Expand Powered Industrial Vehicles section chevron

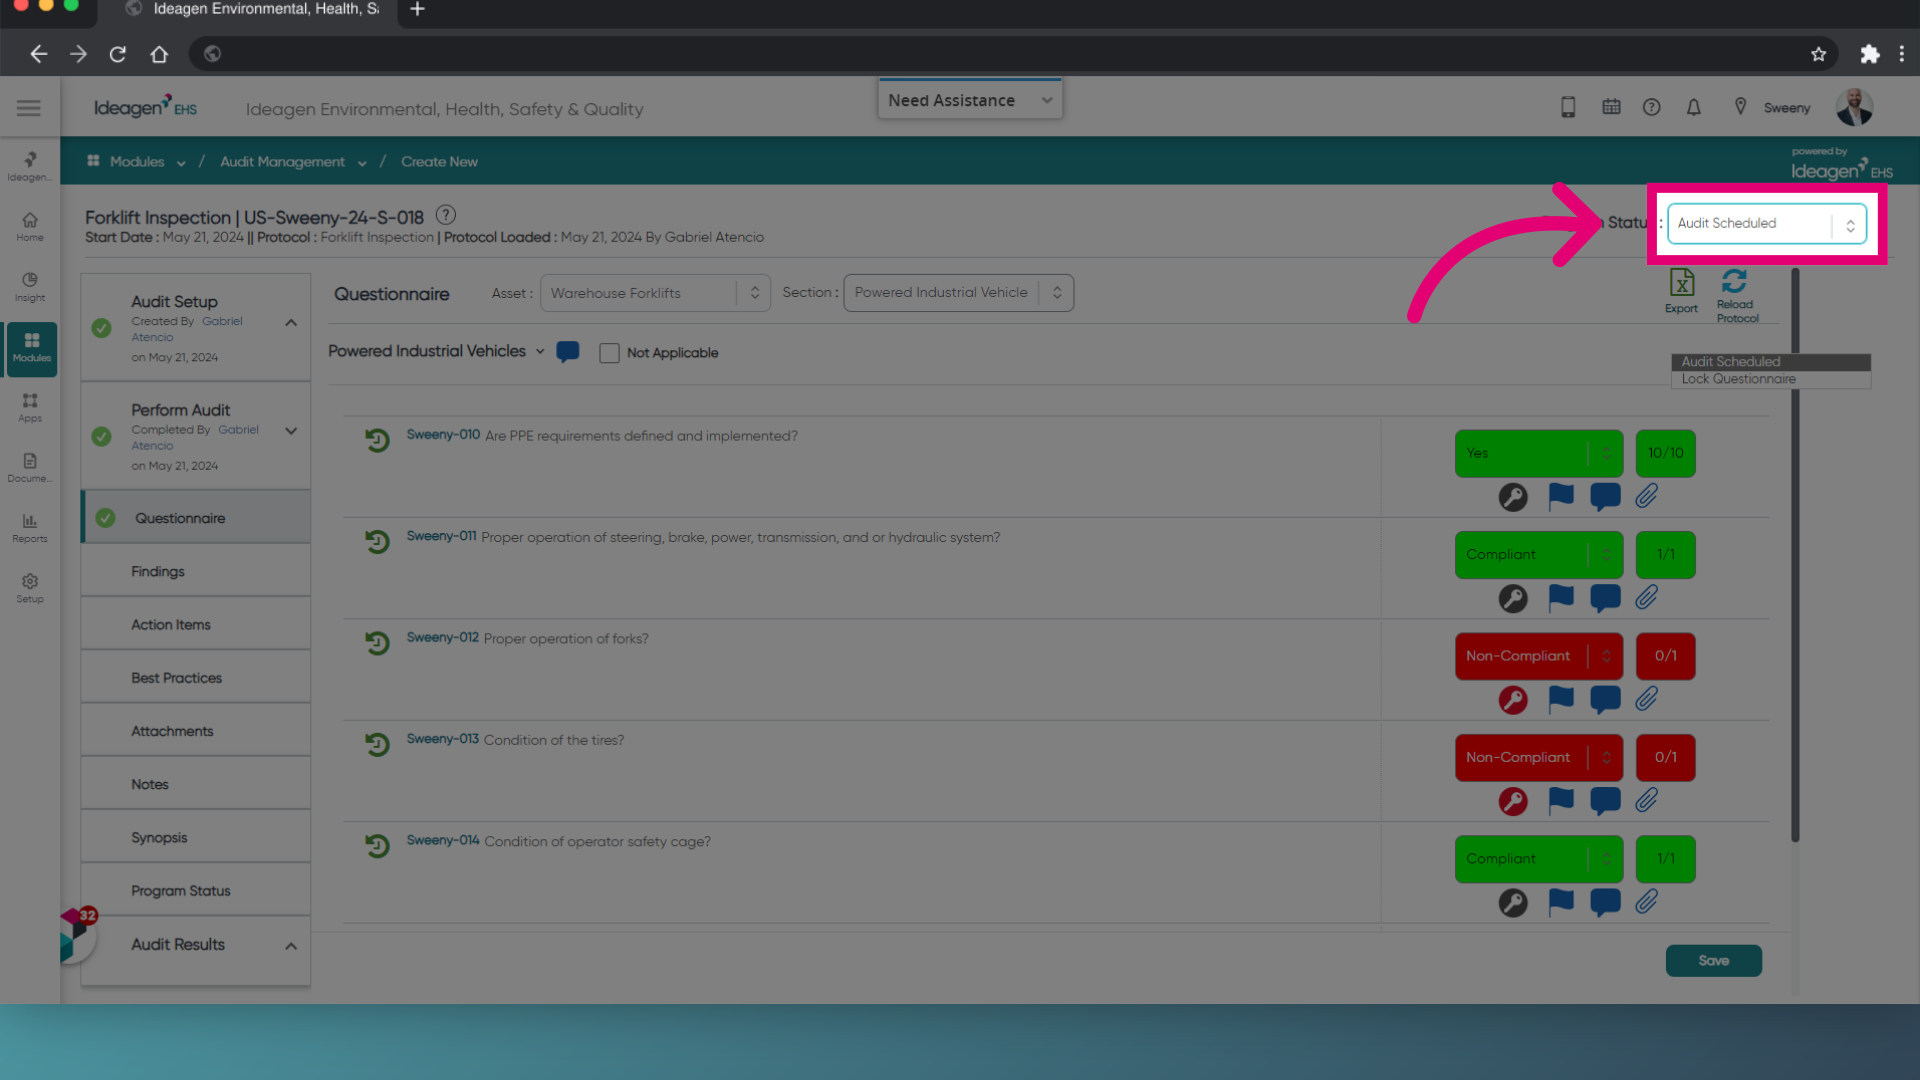tap(540, 351)
